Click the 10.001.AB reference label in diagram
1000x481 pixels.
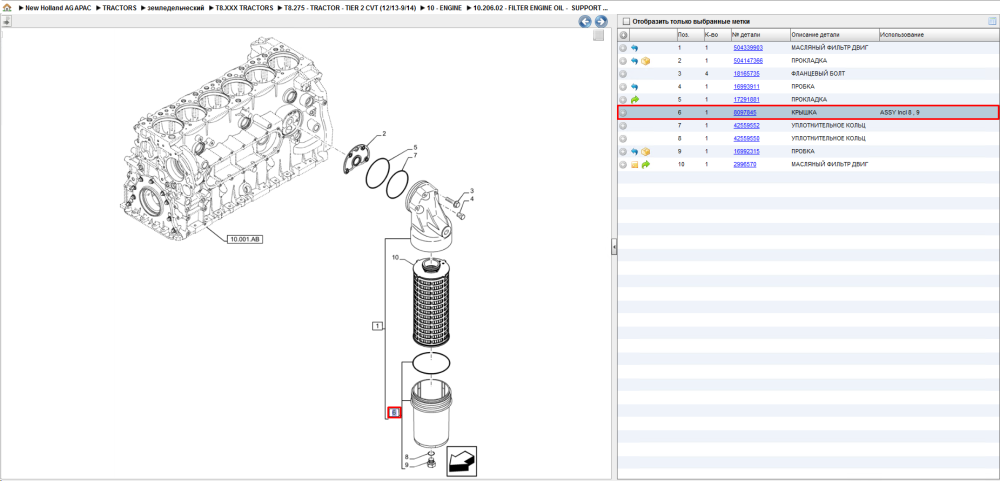(246, 239)
